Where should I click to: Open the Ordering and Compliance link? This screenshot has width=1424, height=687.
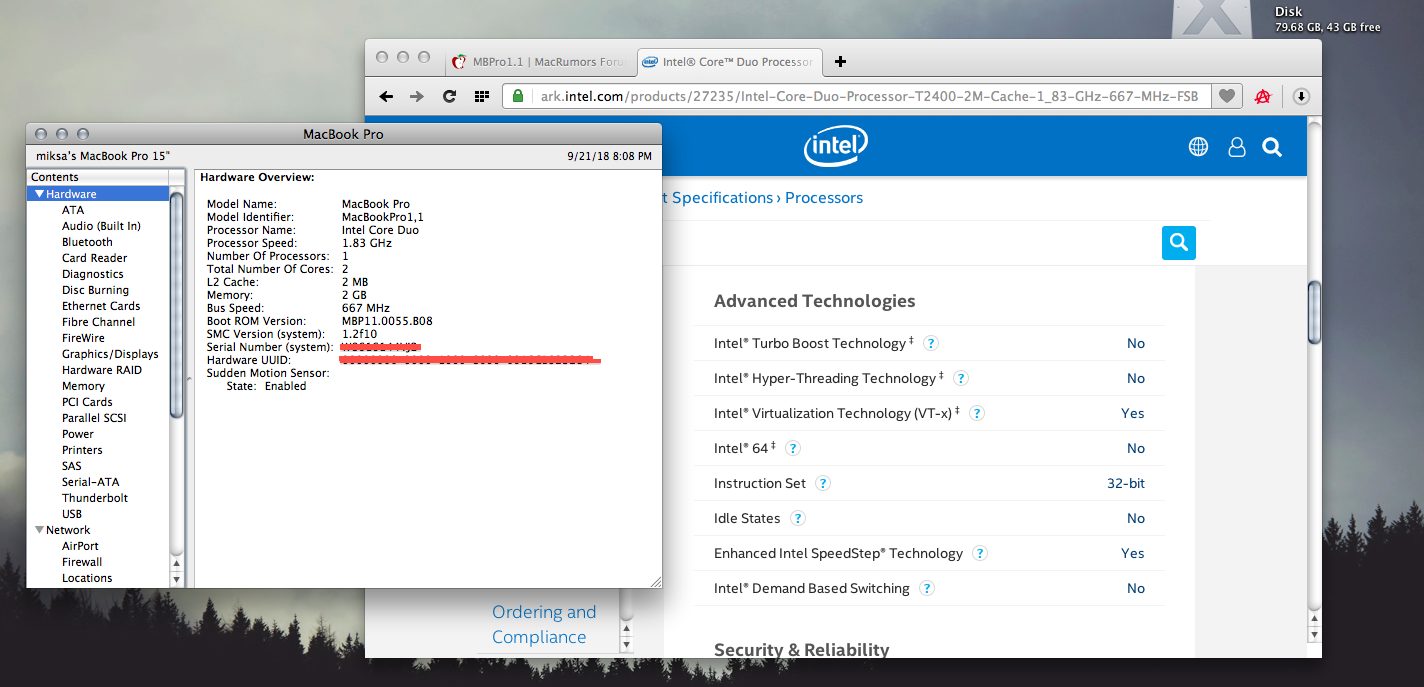[x=544, y=624]
